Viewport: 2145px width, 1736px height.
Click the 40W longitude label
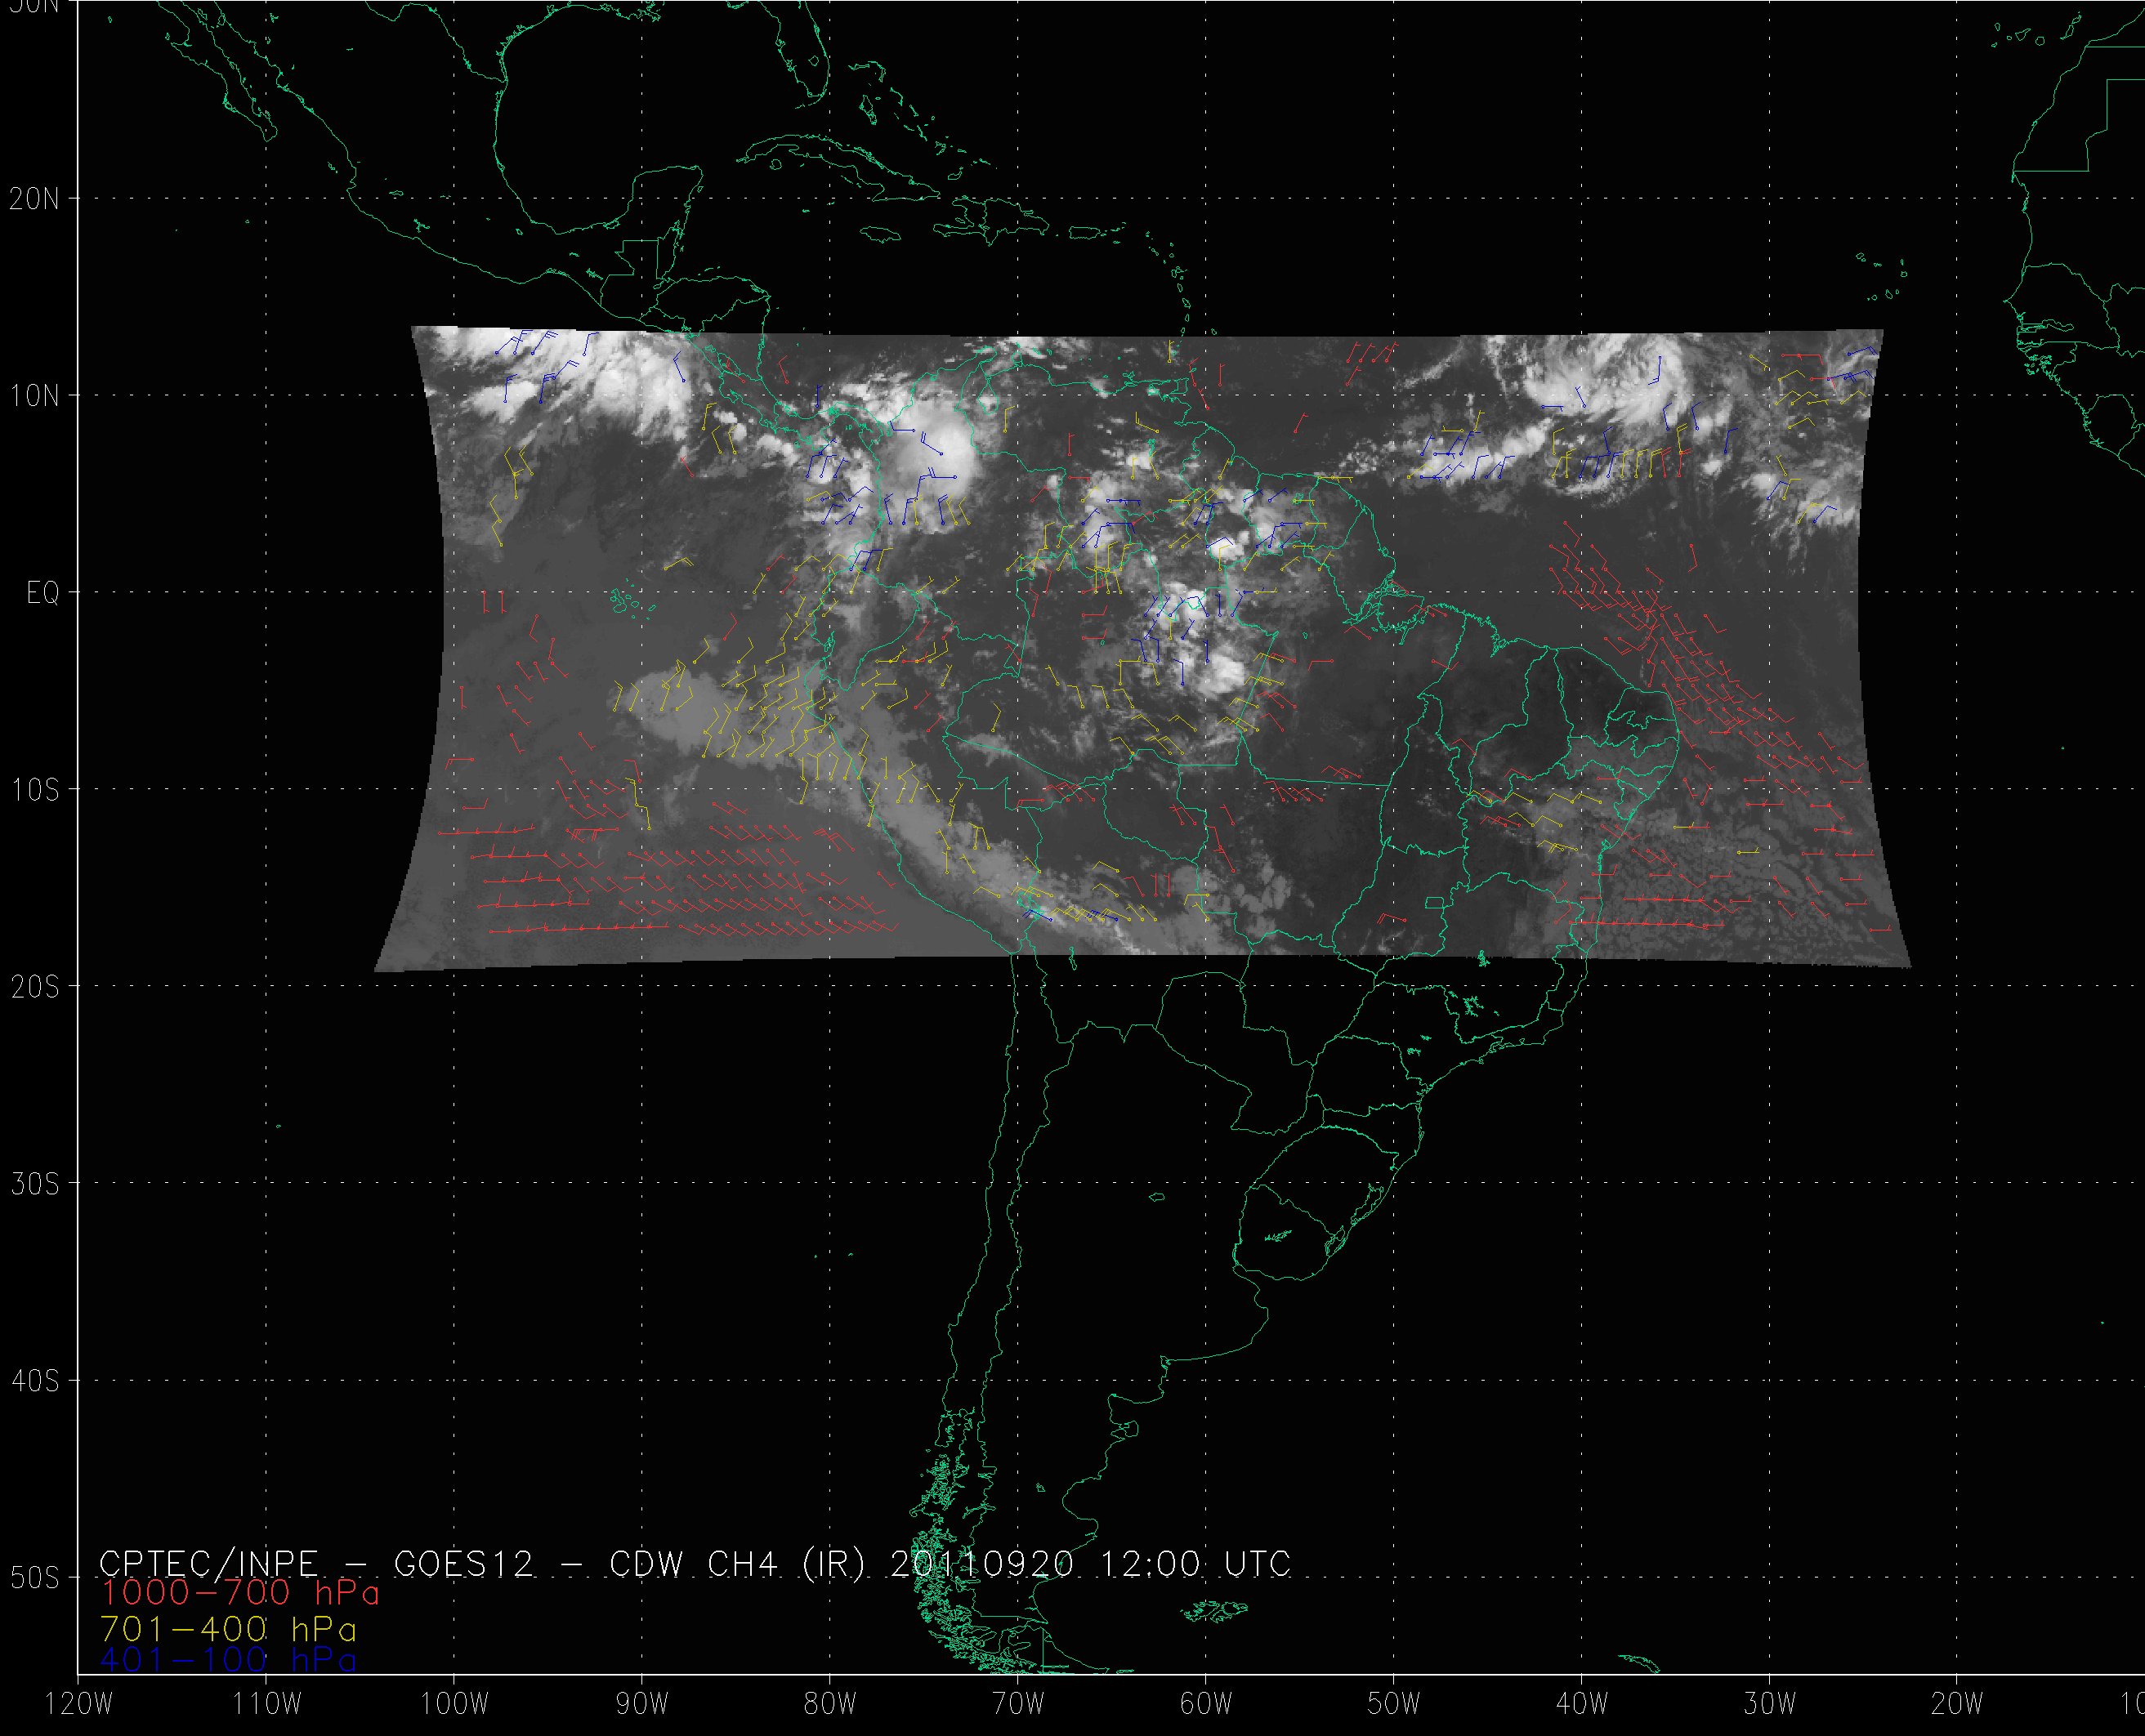coord(1582,1705)
